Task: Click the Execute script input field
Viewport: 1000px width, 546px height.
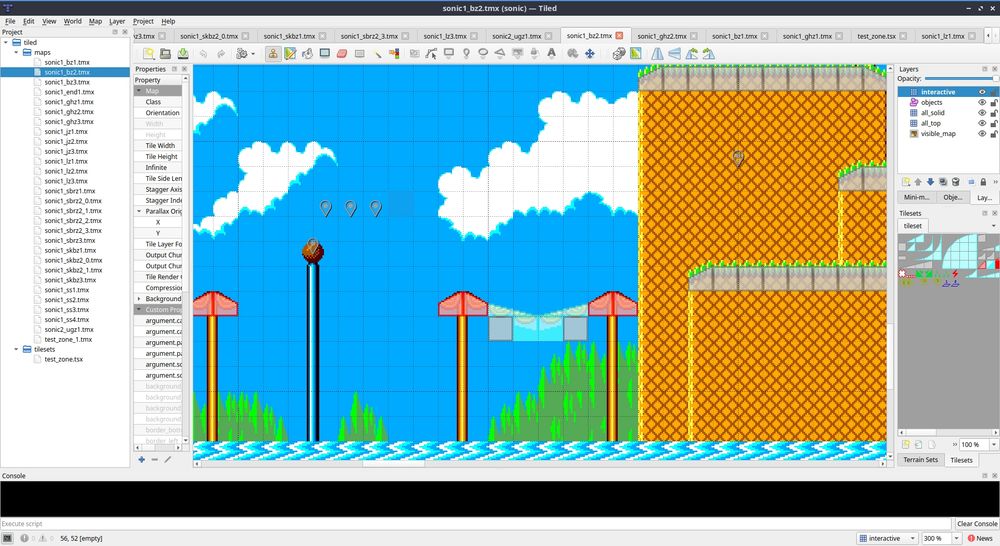Action: coord(476,524)
